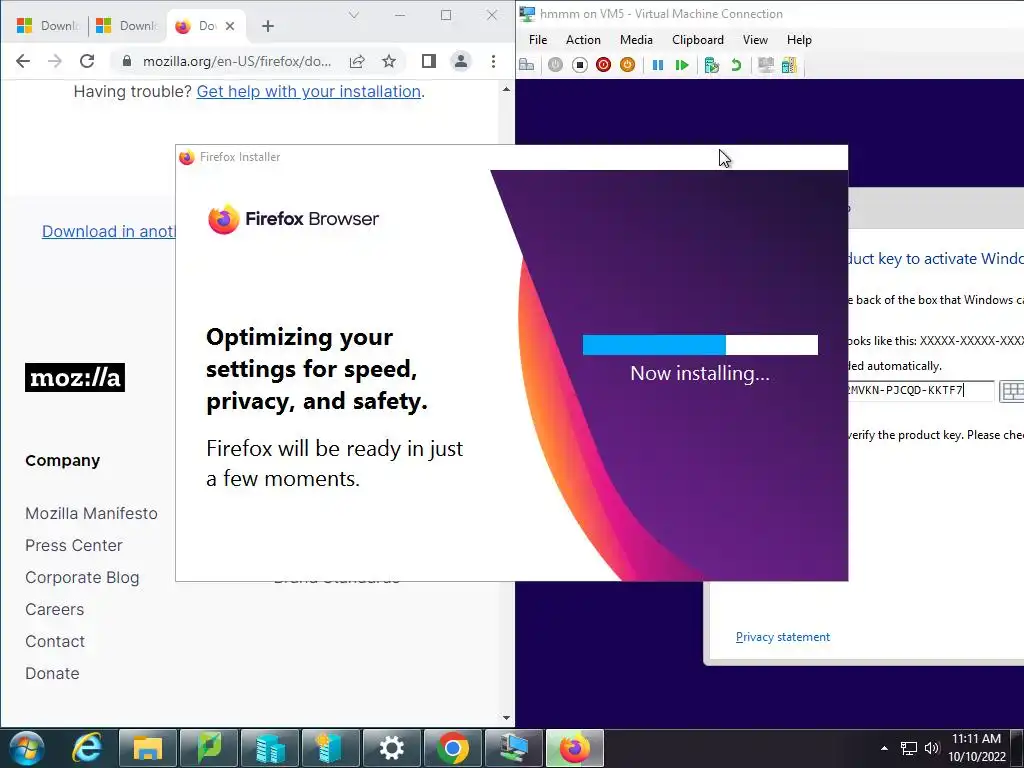
Task: Open Careers footer link
Action: [55, 609]
